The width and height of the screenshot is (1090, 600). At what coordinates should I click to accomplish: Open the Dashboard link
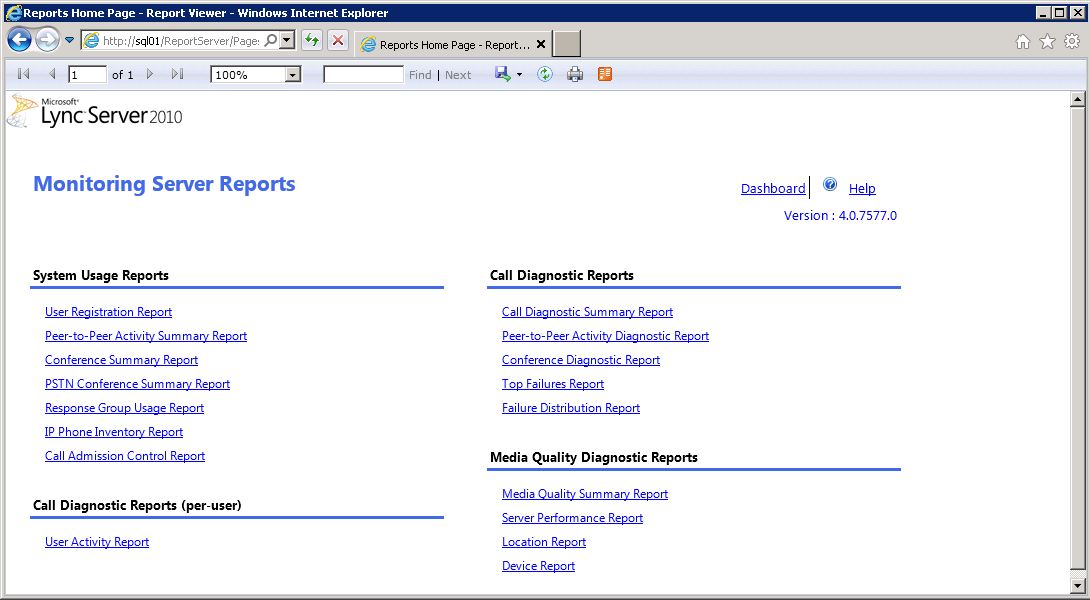tap(773, 188)
